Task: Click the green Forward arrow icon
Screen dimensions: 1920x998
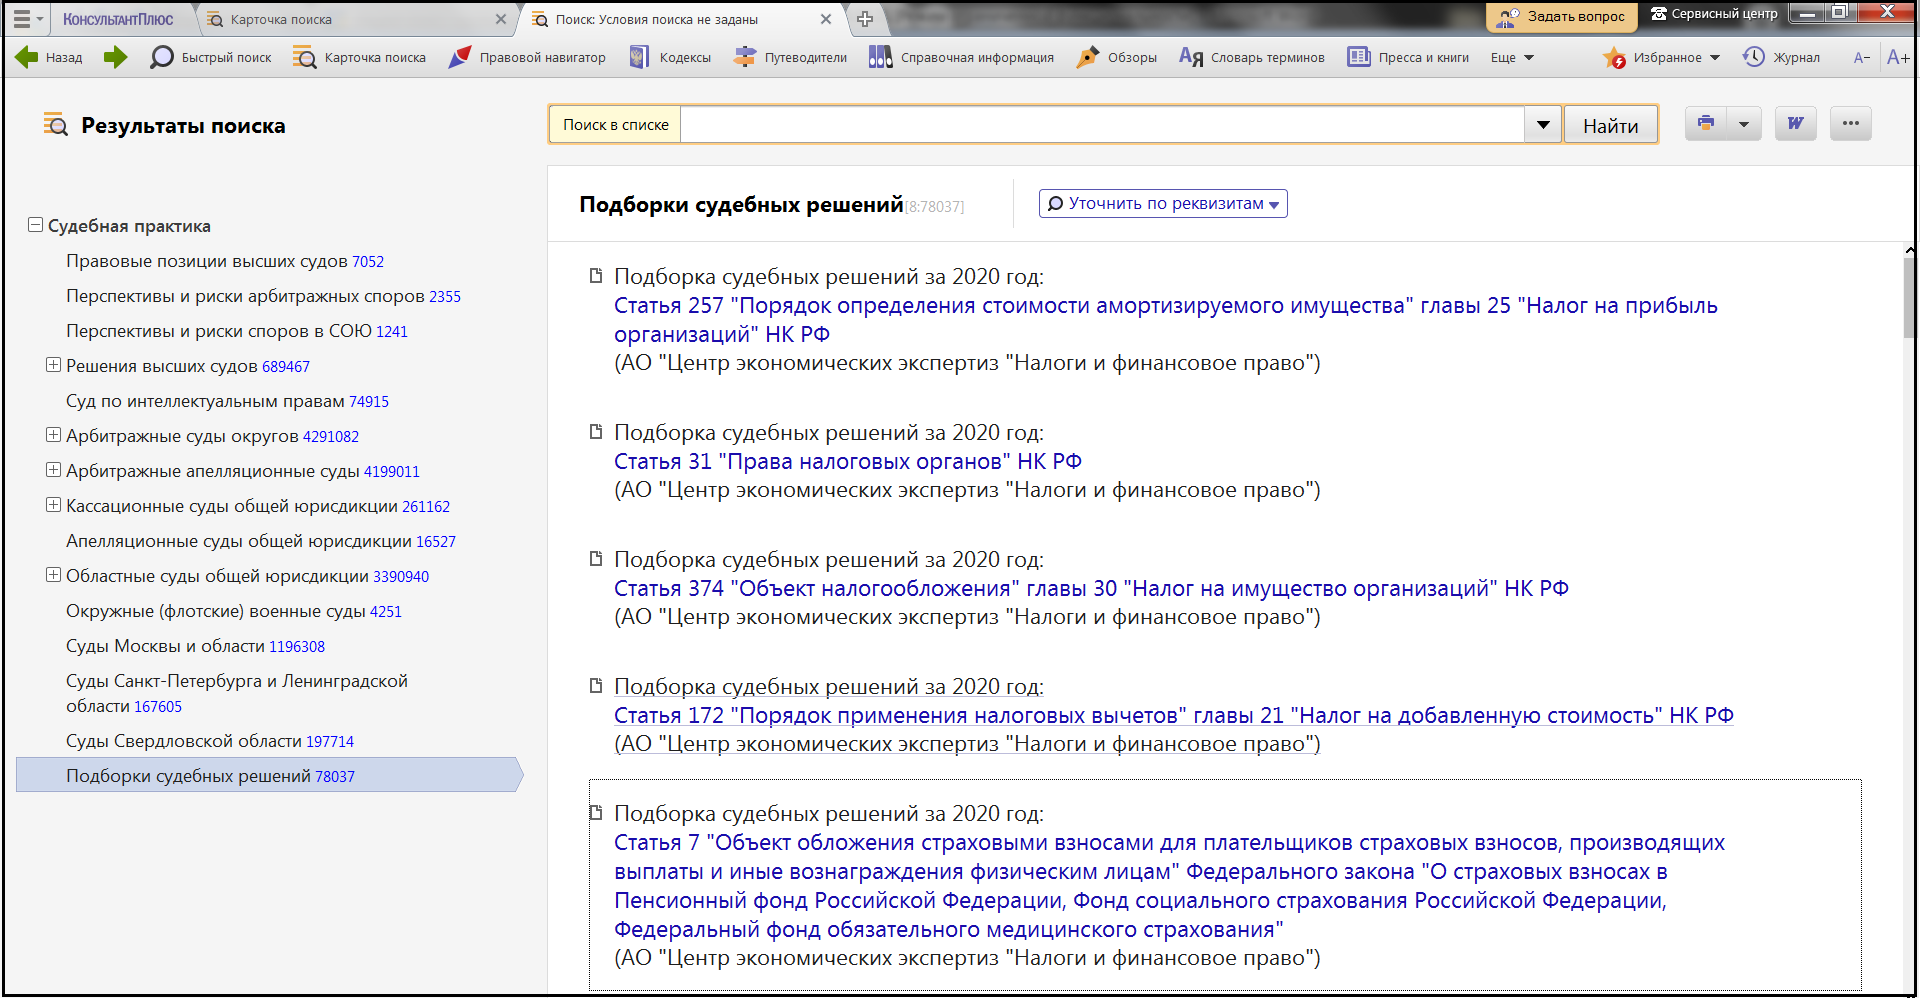Action: pyautogui.click(x=116, y=57)
